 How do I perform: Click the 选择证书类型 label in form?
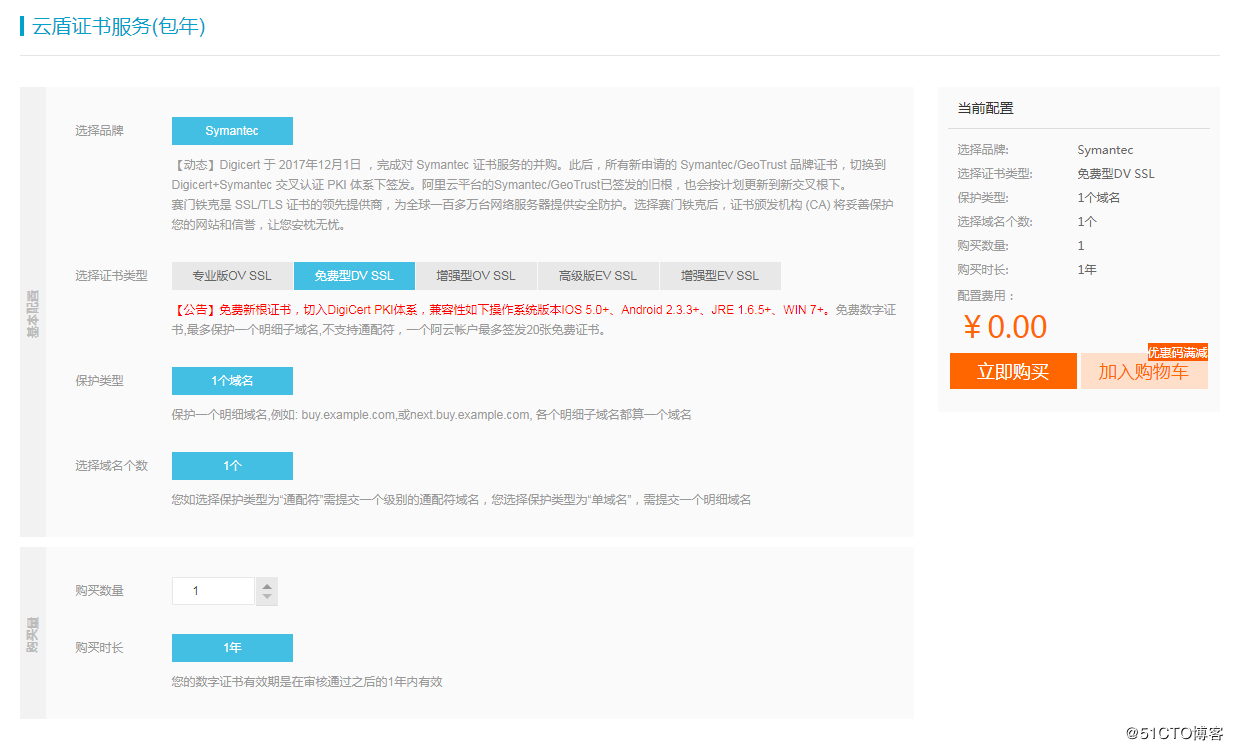111,276
